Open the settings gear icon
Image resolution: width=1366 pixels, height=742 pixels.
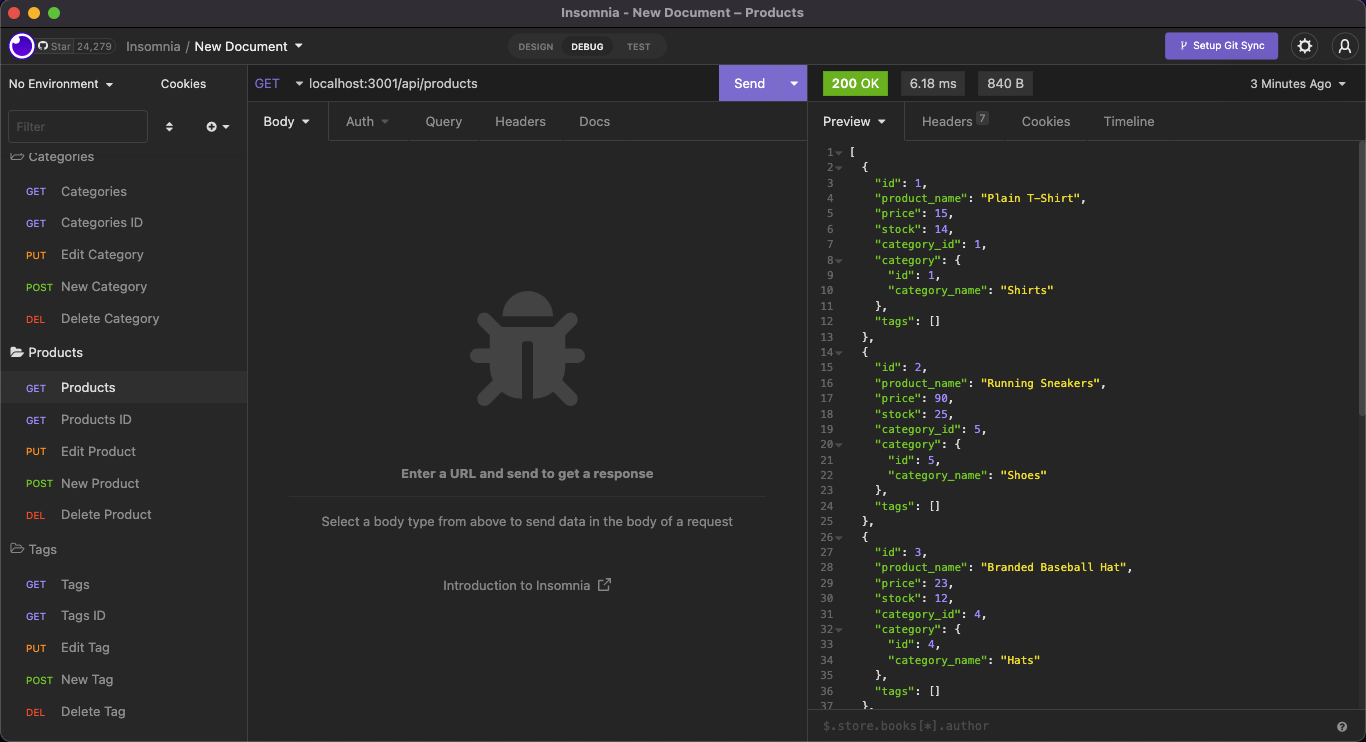[1304, 46]
